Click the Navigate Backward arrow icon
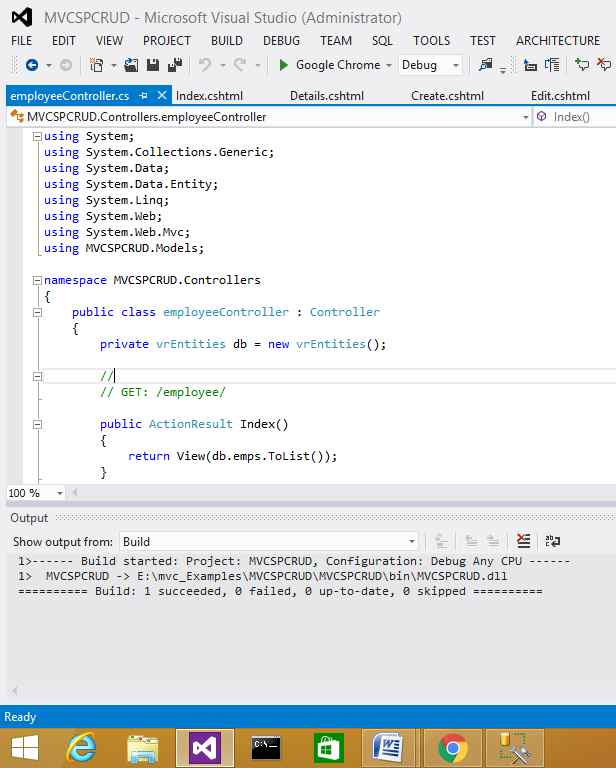Screen dimensions: 616x768 click(32, 65)
